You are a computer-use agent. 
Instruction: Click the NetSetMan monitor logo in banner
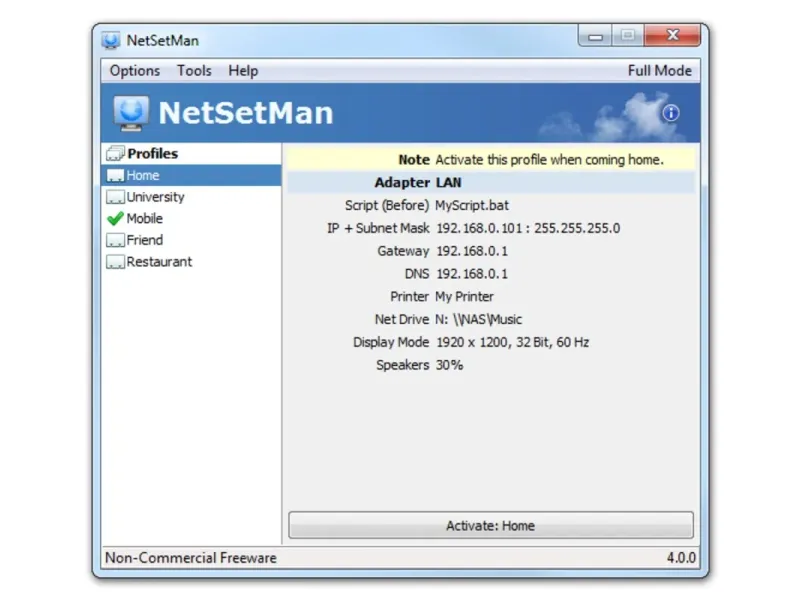point(131,113)
